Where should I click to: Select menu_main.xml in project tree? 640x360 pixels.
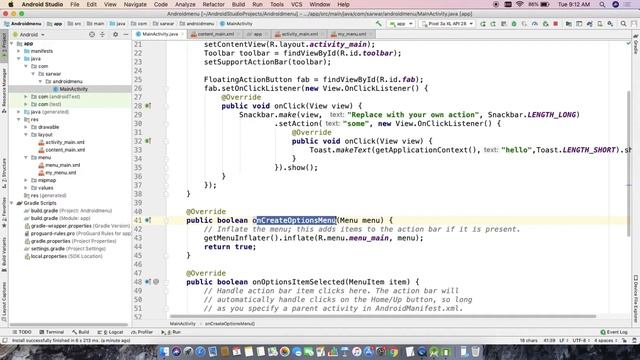point(62,165)
